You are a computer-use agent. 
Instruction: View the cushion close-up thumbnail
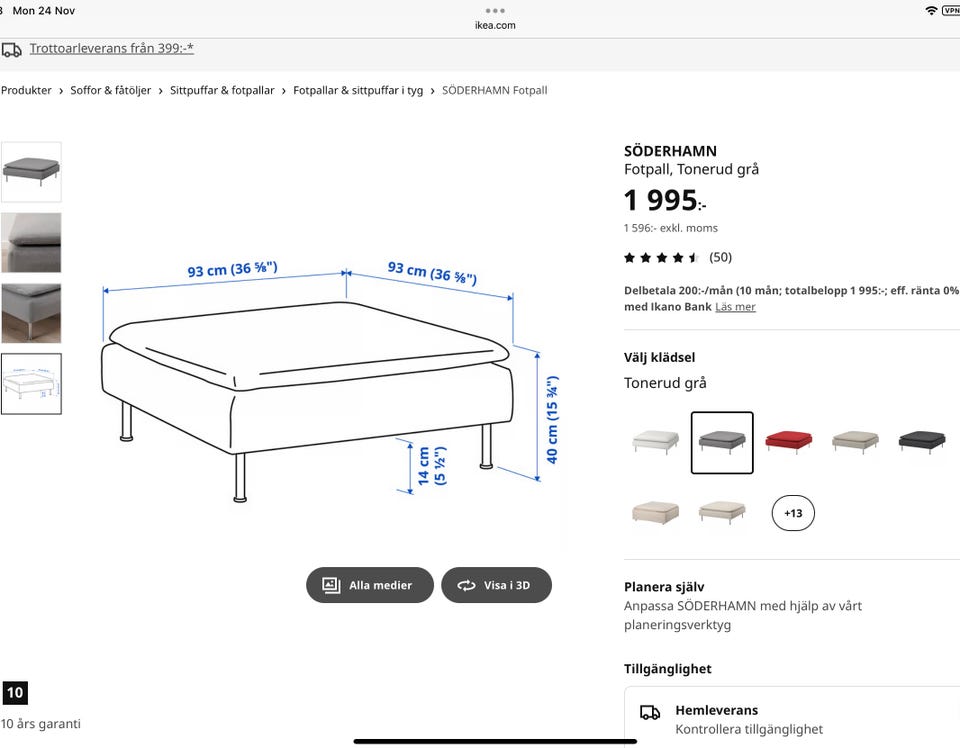(31, 242)
